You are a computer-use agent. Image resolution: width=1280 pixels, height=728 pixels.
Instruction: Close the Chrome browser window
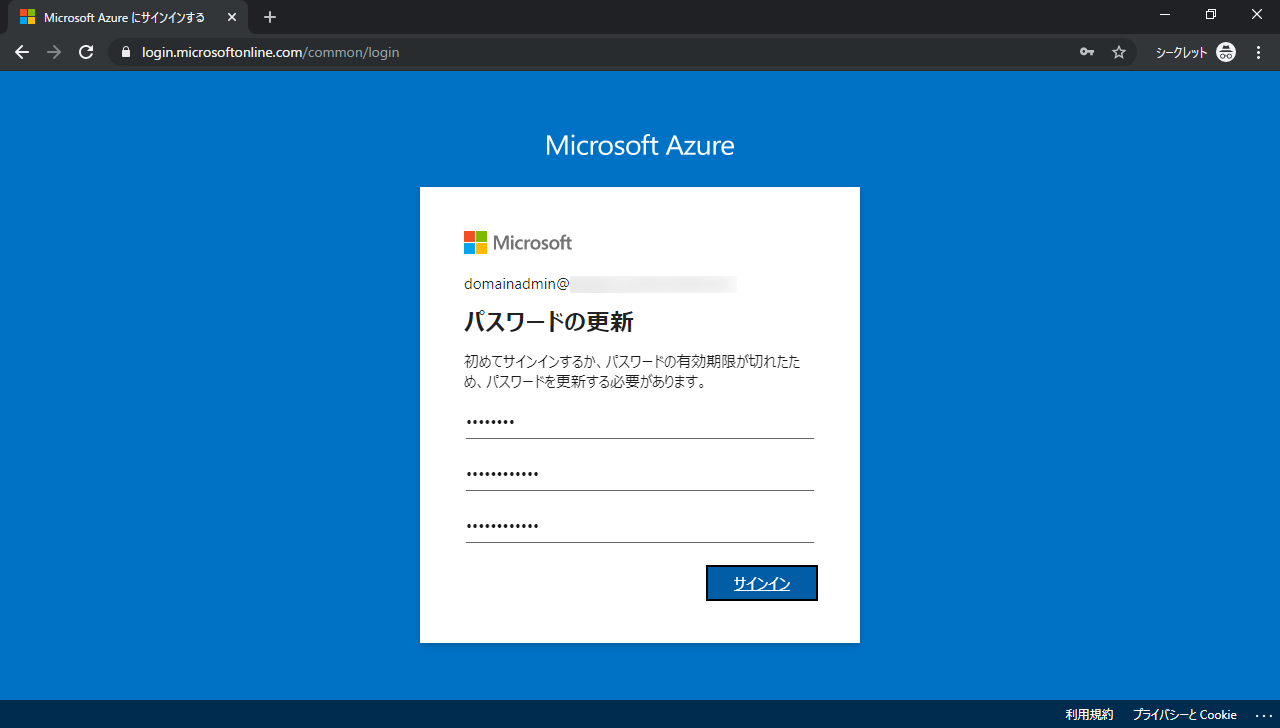tap(1257, 14)
